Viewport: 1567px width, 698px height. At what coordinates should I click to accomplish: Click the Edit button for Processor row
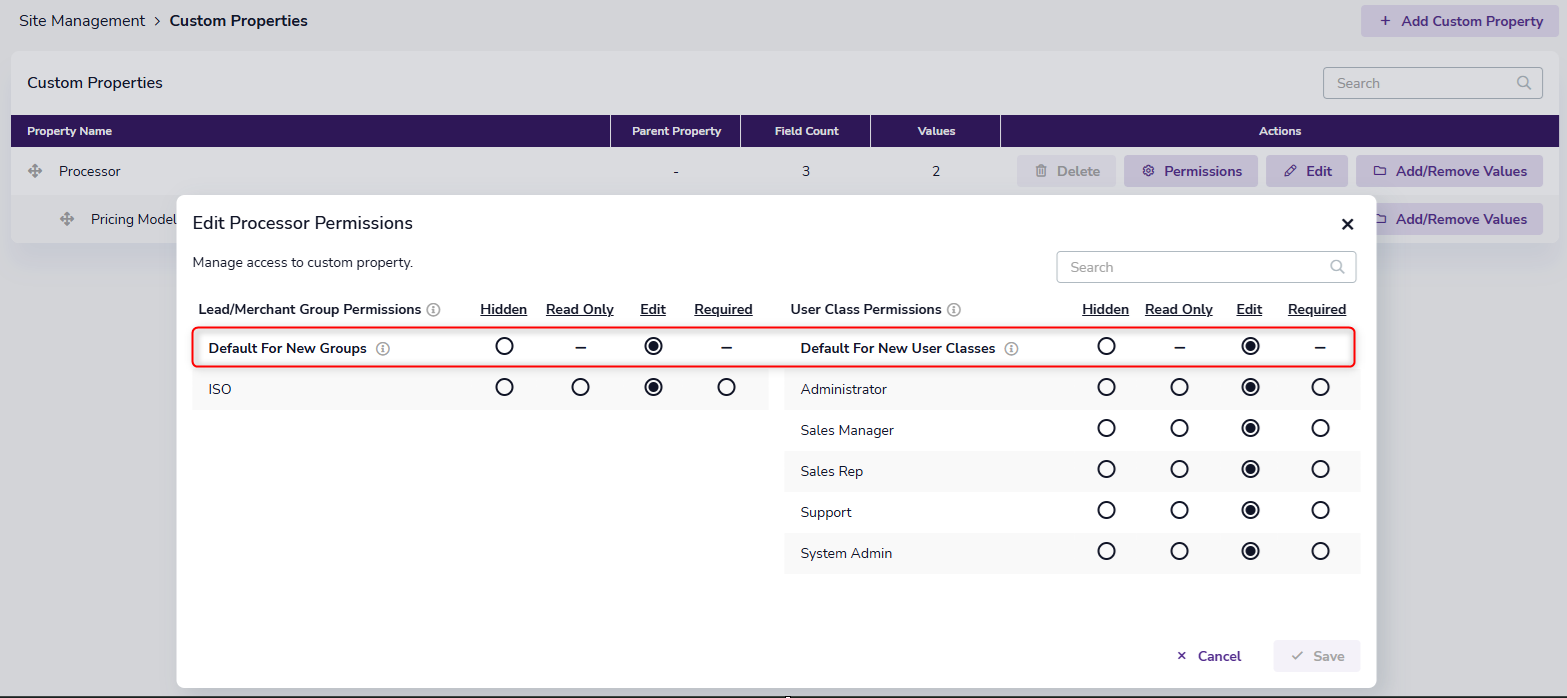(1307, 171)
